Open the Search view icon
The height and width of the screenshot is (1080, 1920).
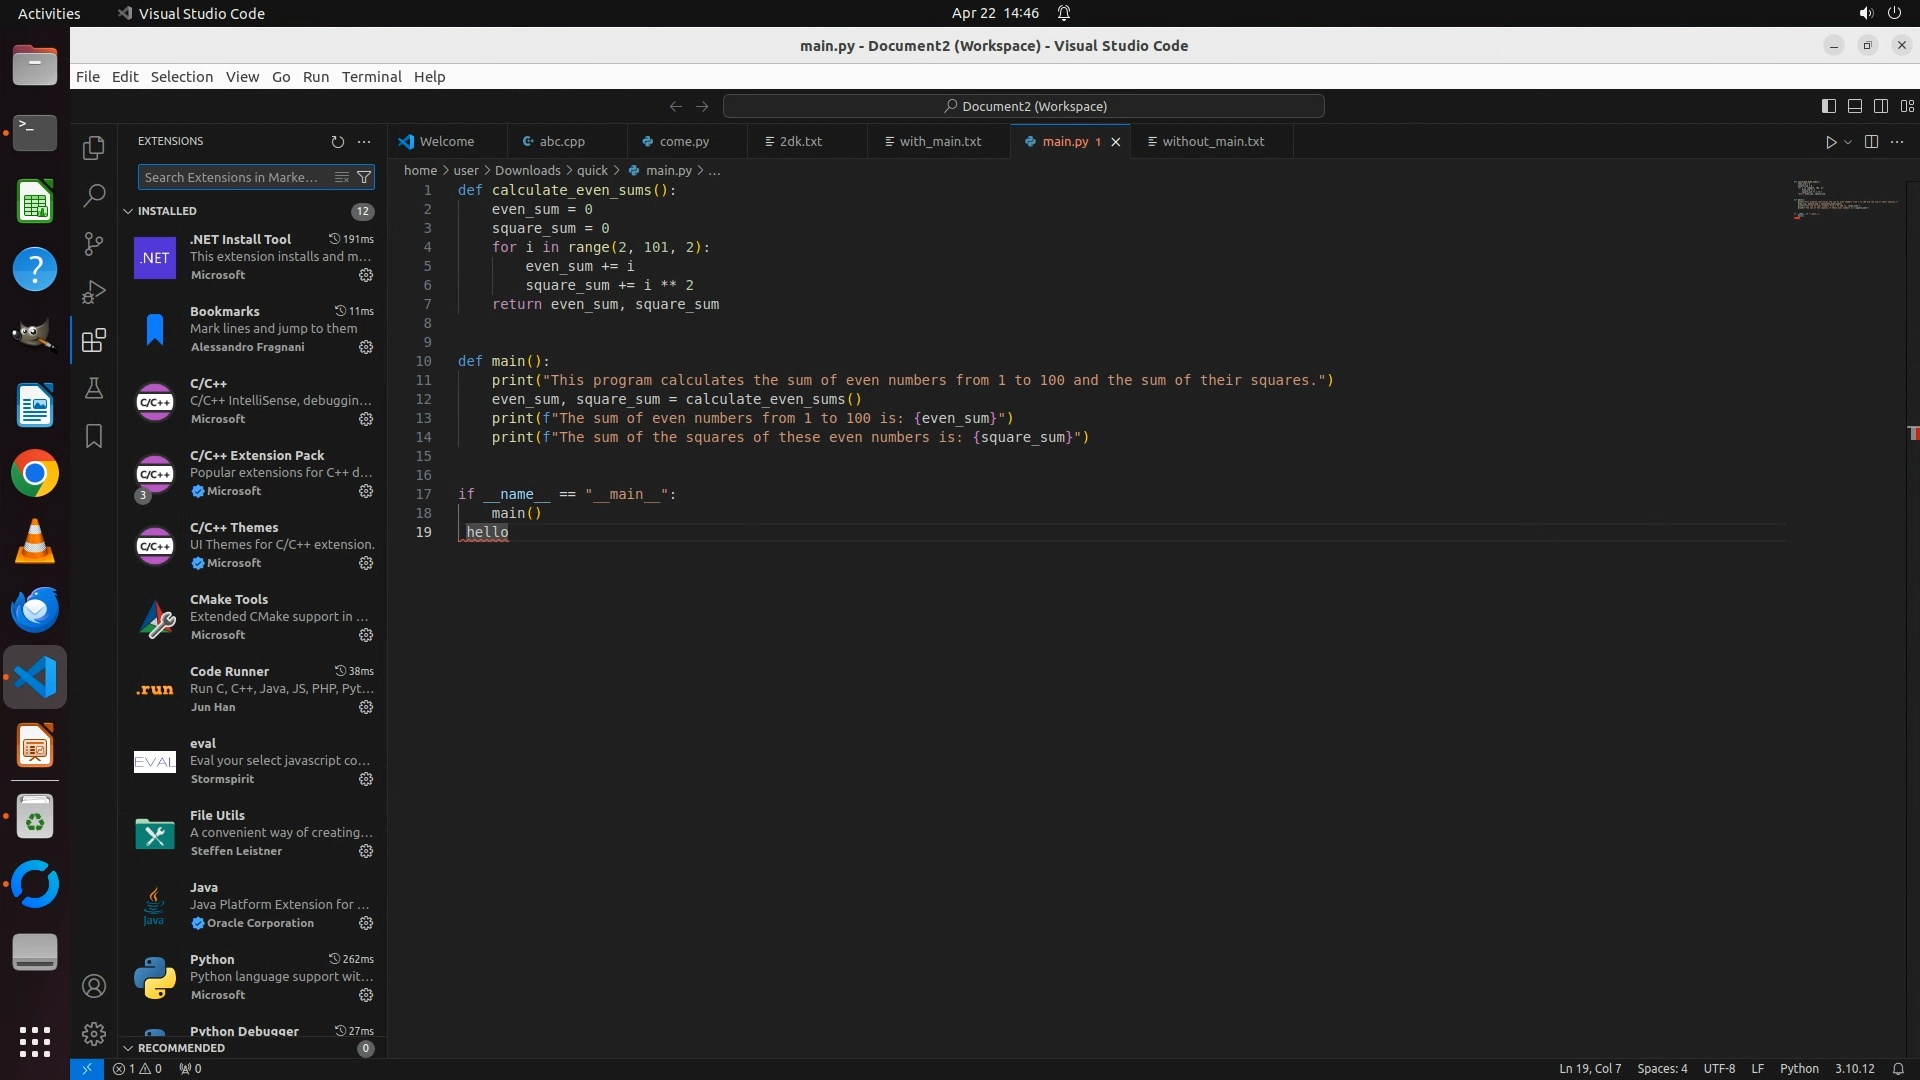[94, 196]
